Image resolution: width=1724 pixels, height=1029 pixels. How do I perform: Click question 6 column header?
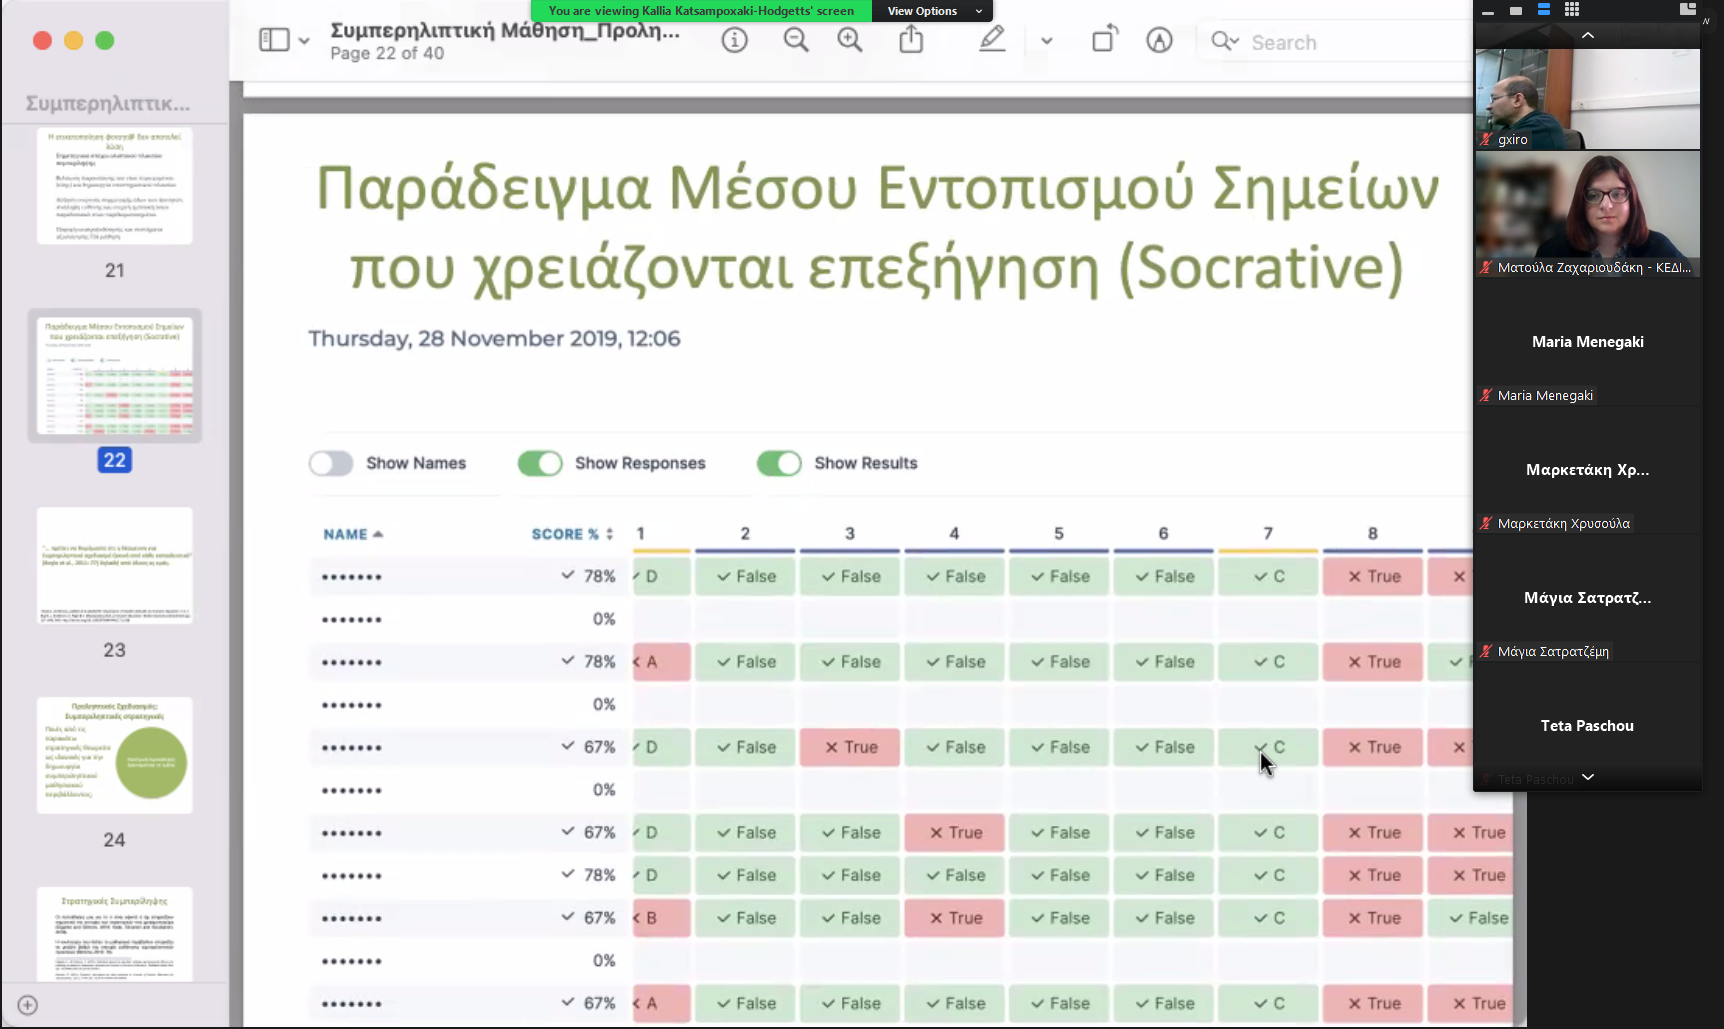point(1163,534)
